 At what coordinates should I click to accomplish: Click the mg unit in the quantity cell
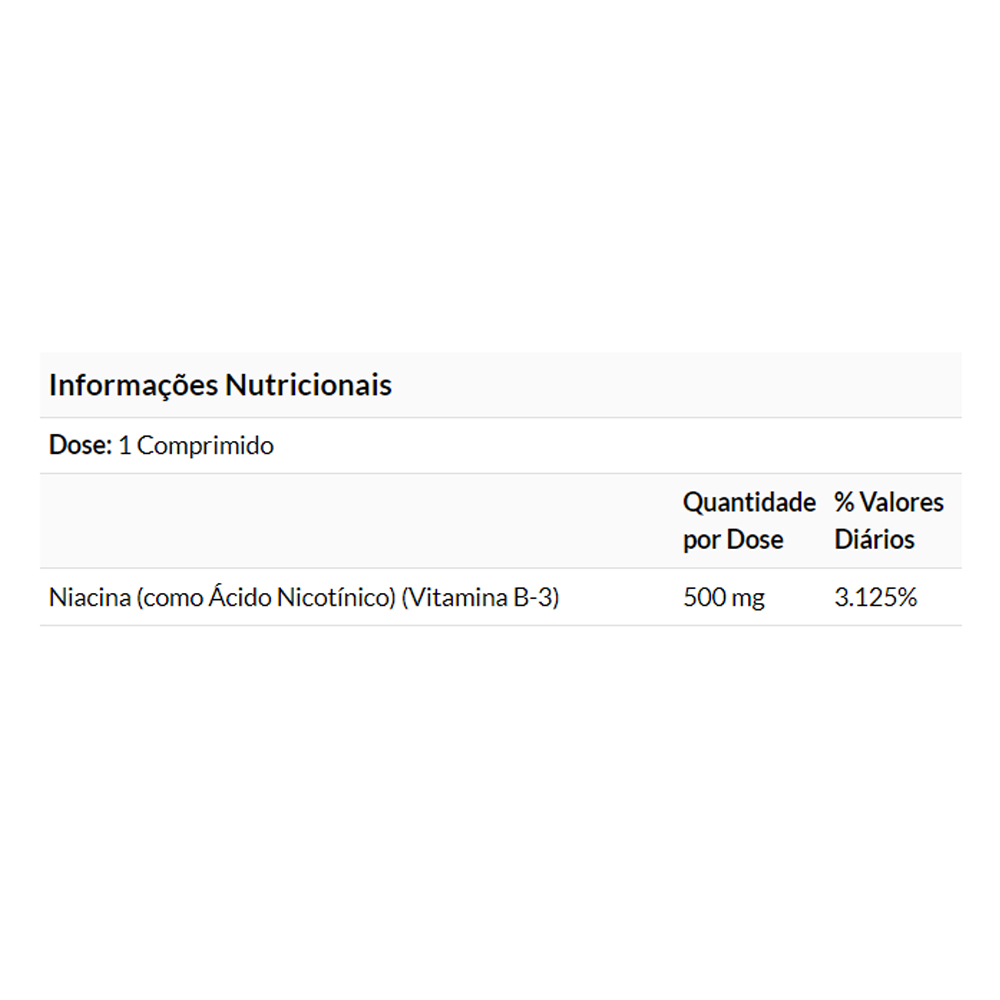point(748,598)
